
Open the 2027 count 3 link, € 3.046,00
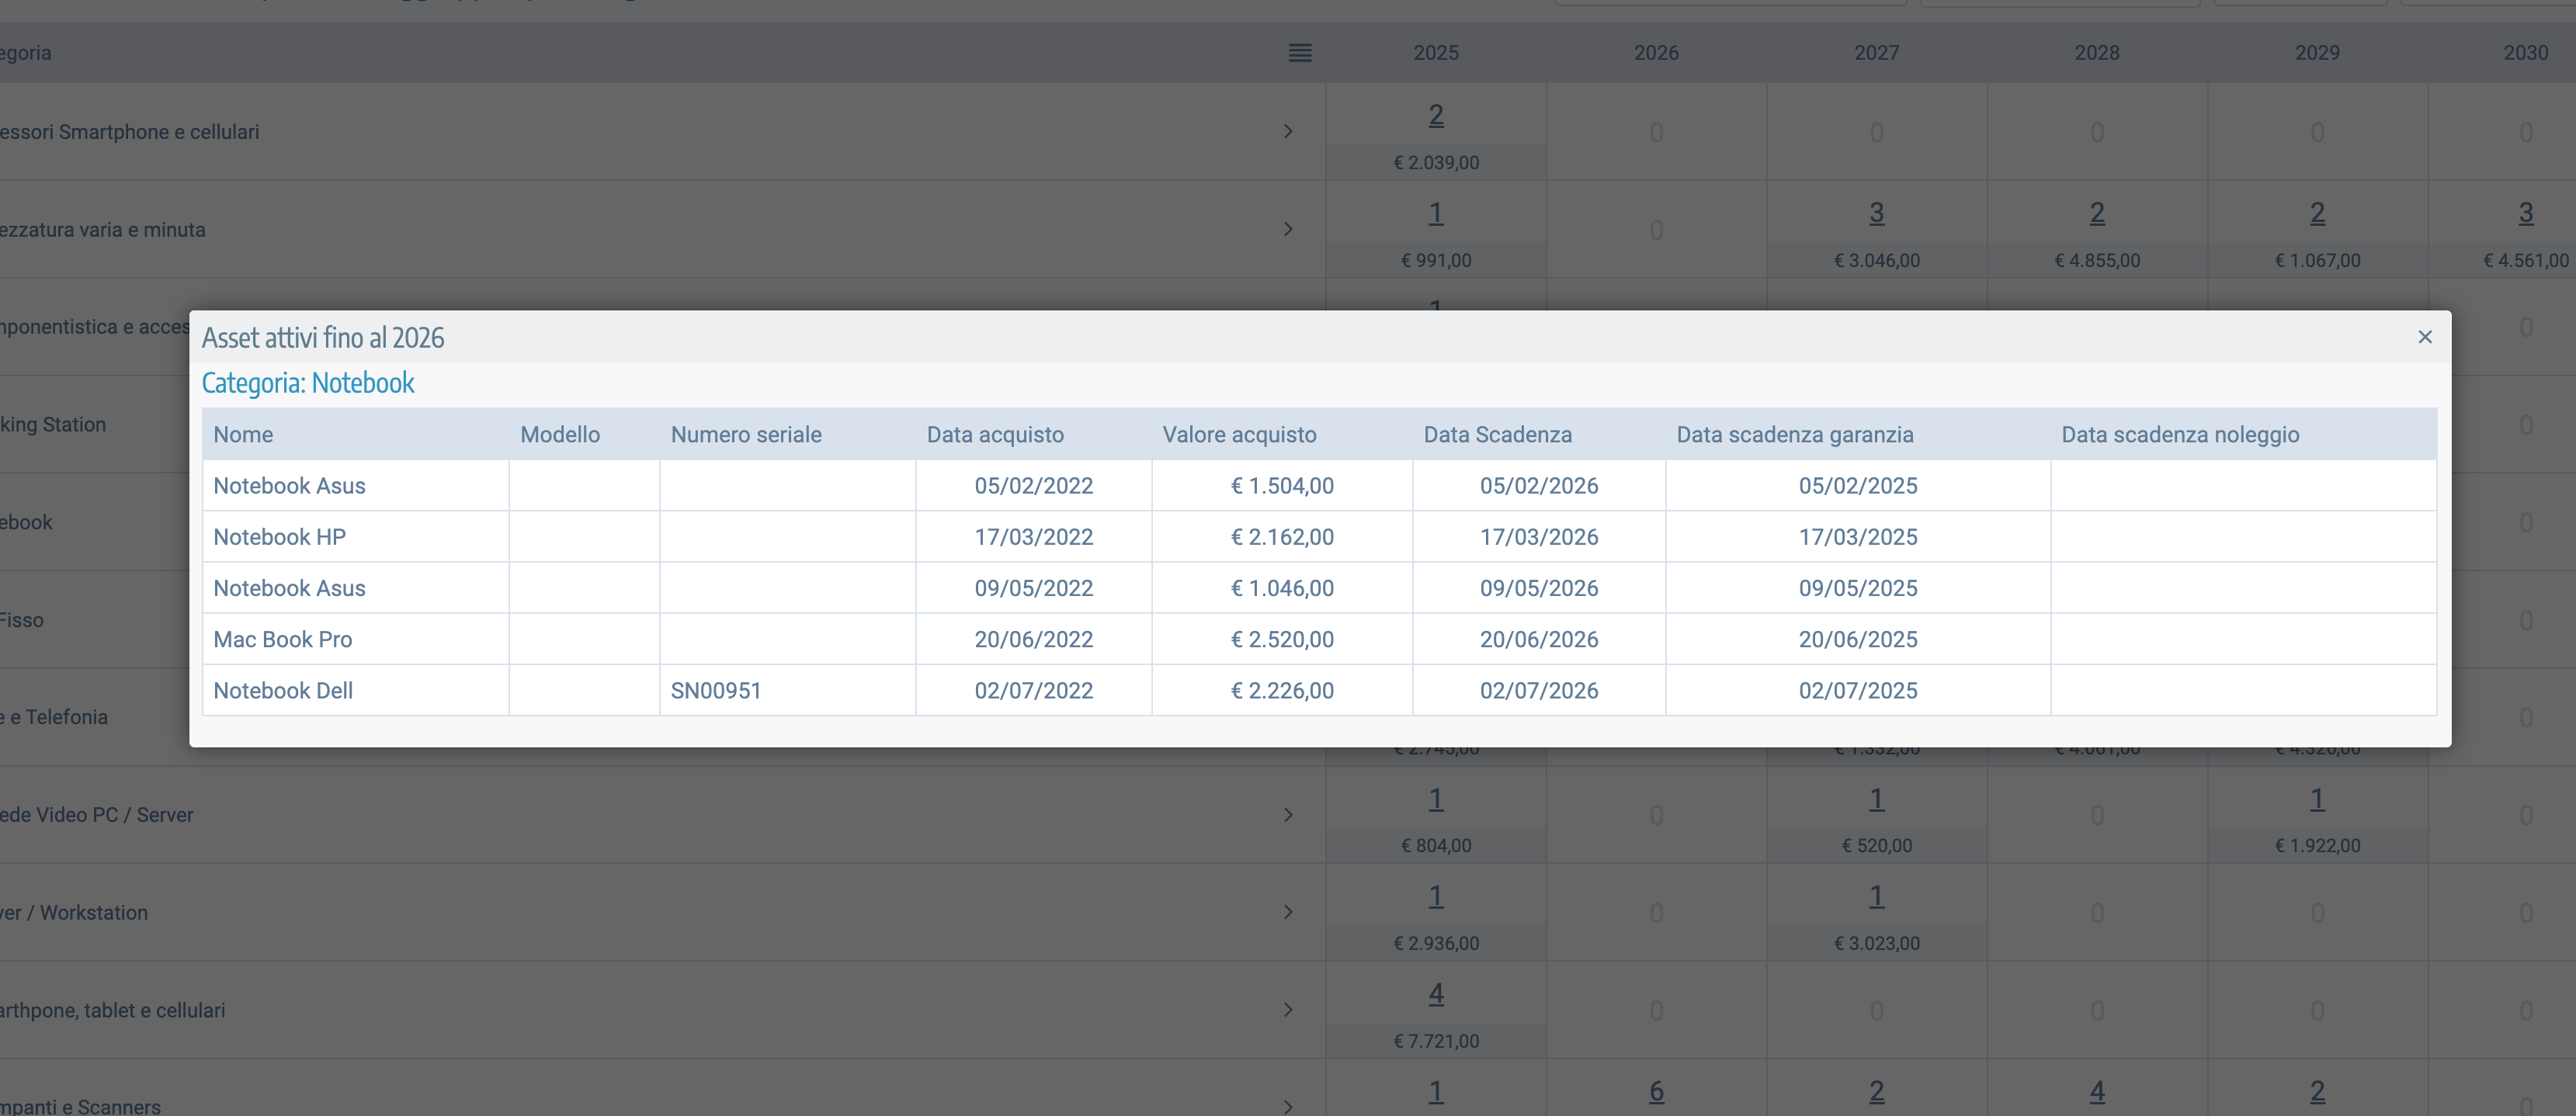1876,213
